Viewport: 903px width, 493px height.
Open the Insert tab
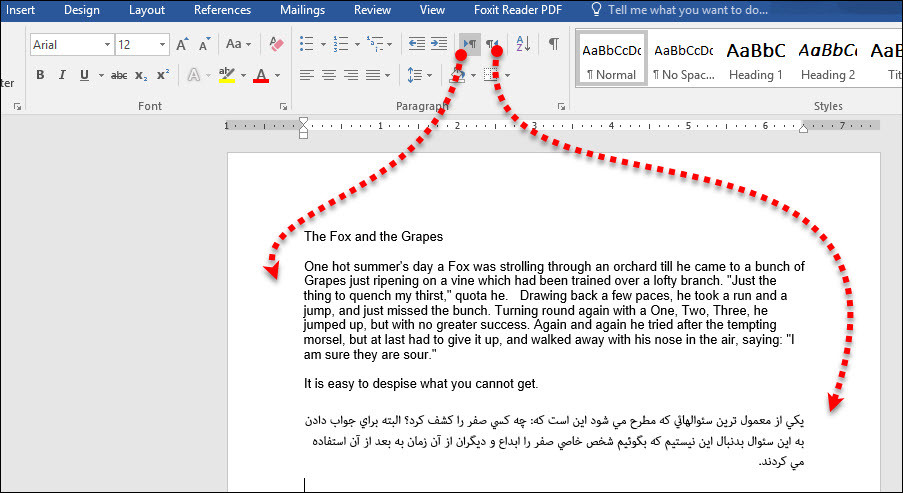tap(20, 10)
